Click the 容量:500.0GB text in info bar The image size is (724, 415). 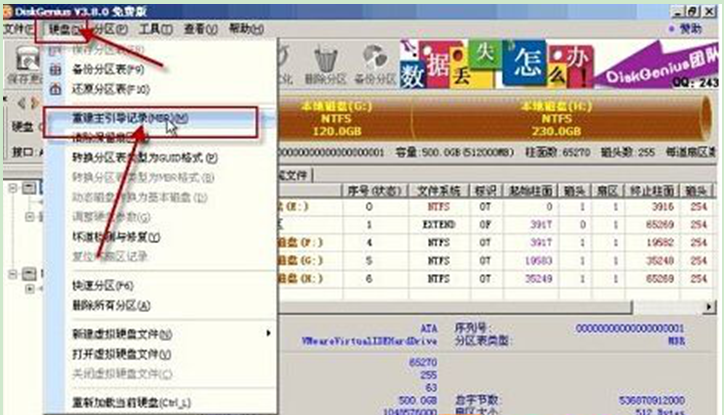click(x=455, y=152)
